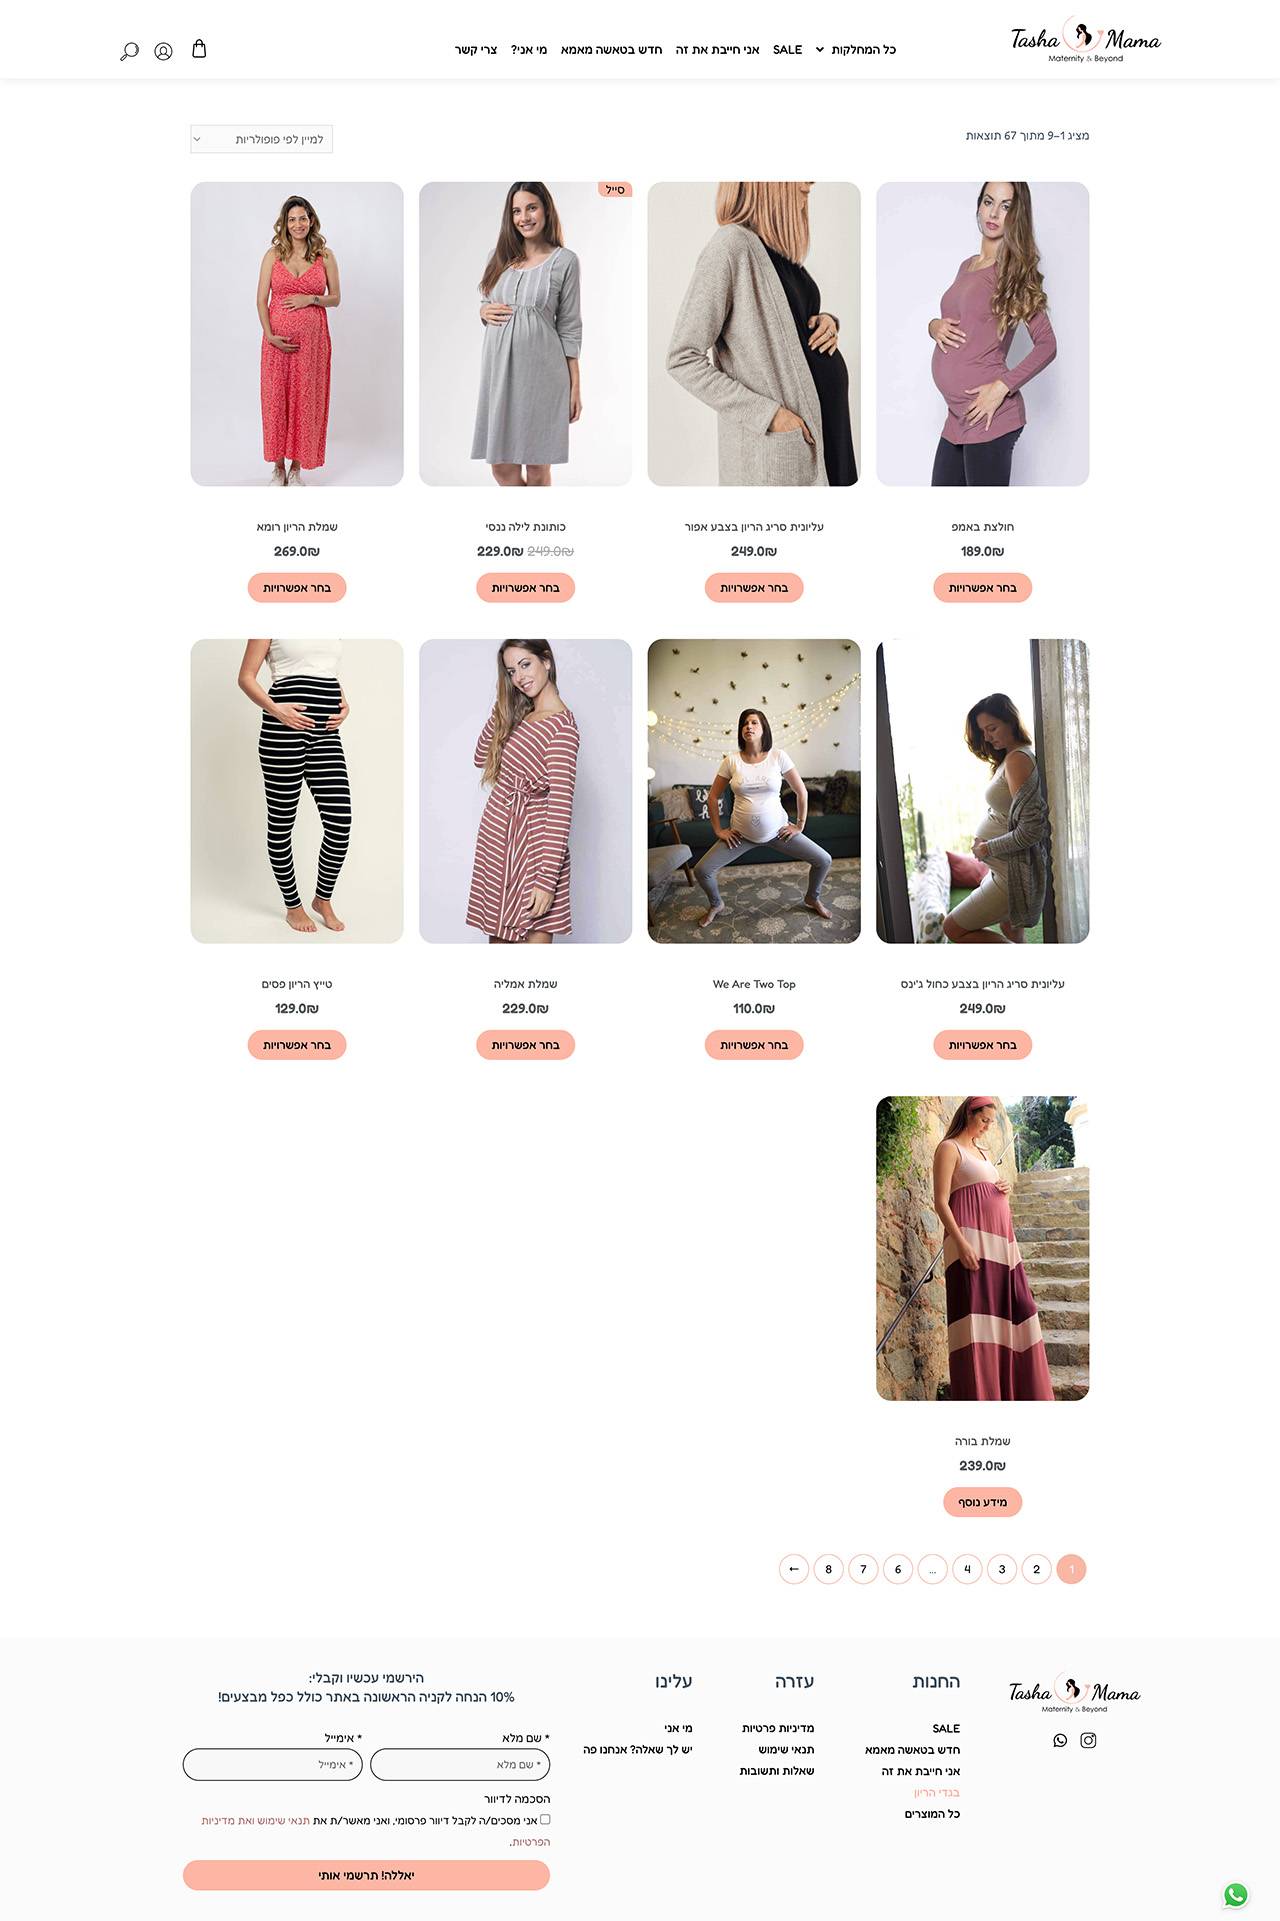1280x1921 pixels.
Task: Click the Tasha Mama header logo
Action: [1085, 40]
